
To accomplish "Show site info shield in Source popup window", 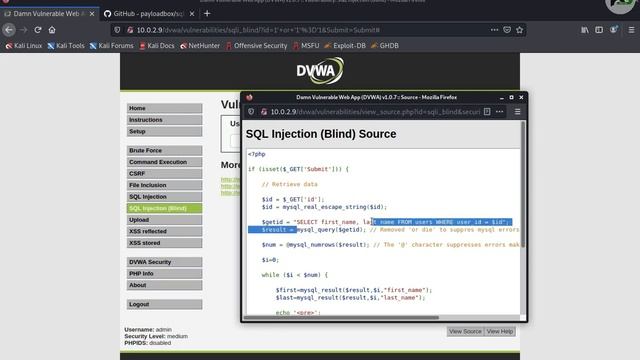I will pos(251,111).
